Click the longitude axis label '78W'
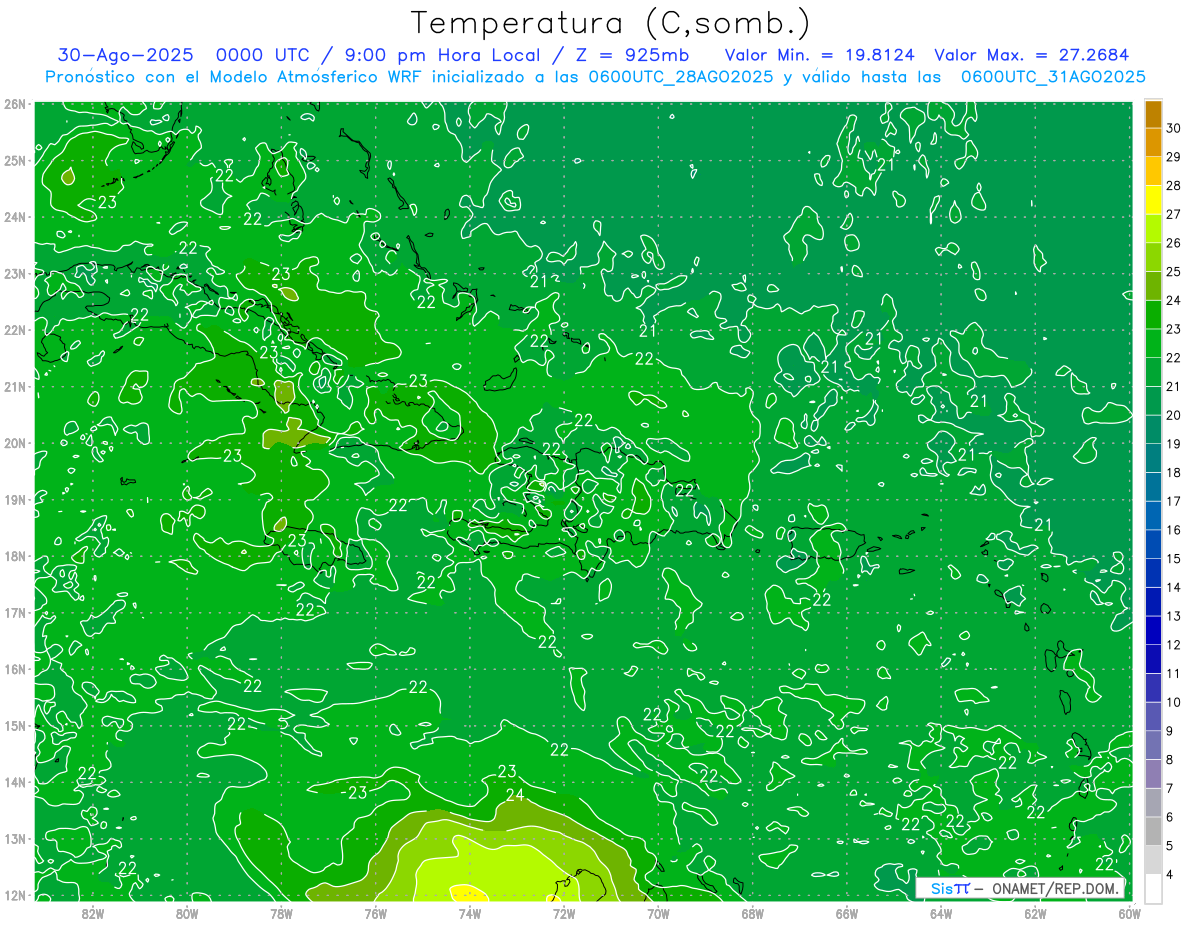The height and width of the screenshot is (927, 1200). 281,913
